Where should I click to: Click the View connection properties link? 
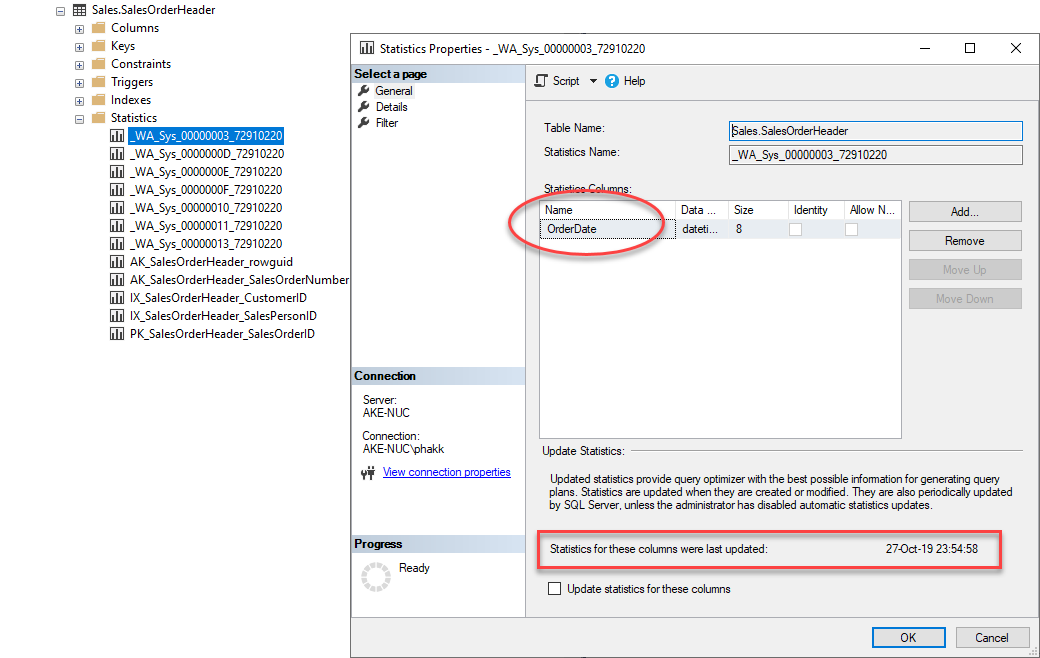pyautogui.click(x=446, y=471)
